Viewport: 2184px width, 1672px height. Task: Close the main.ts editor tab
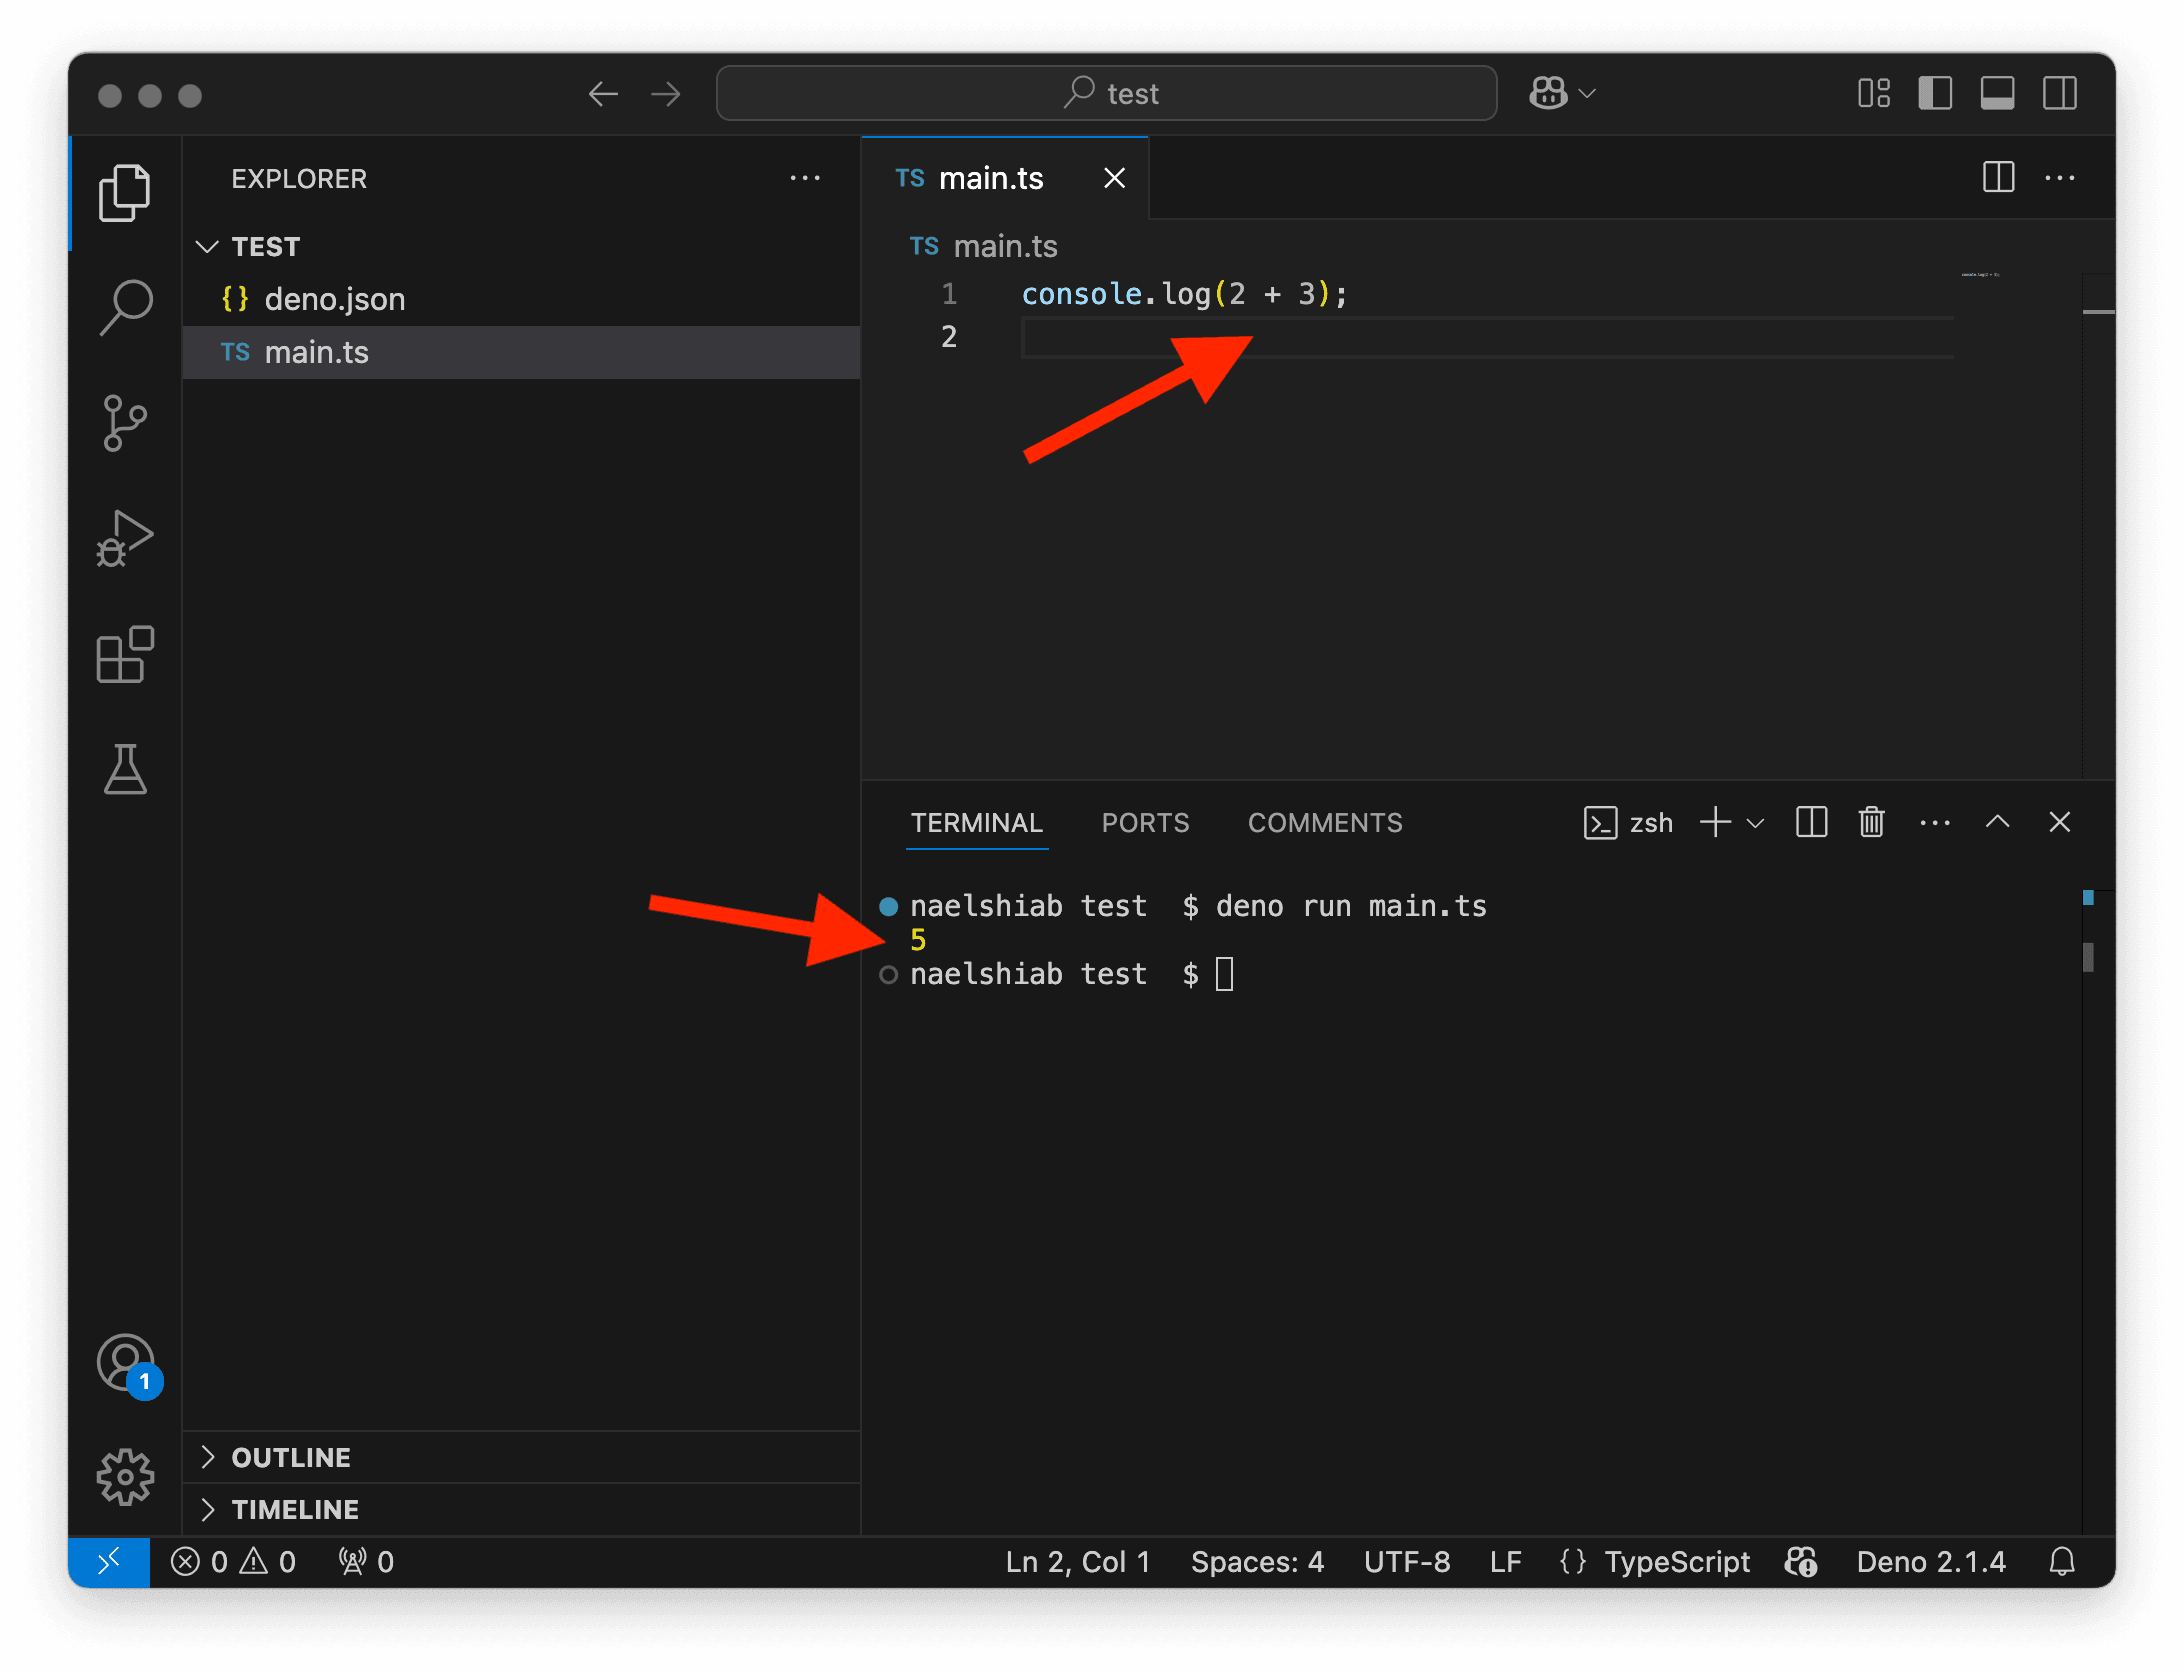1114,178
